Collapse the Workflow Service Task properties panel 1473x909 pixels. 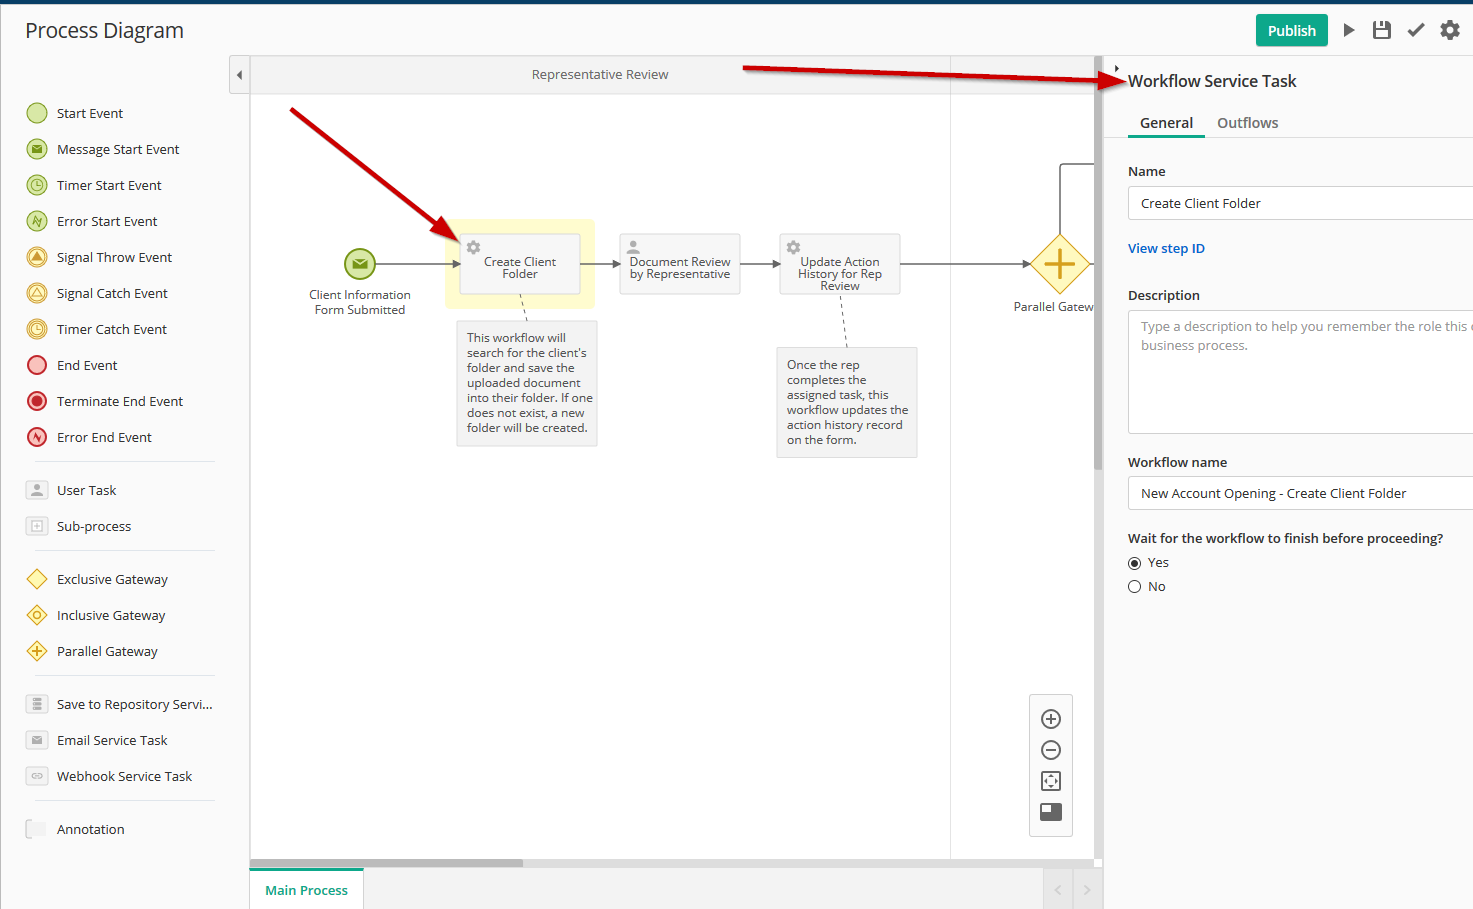pos(1116,69)
